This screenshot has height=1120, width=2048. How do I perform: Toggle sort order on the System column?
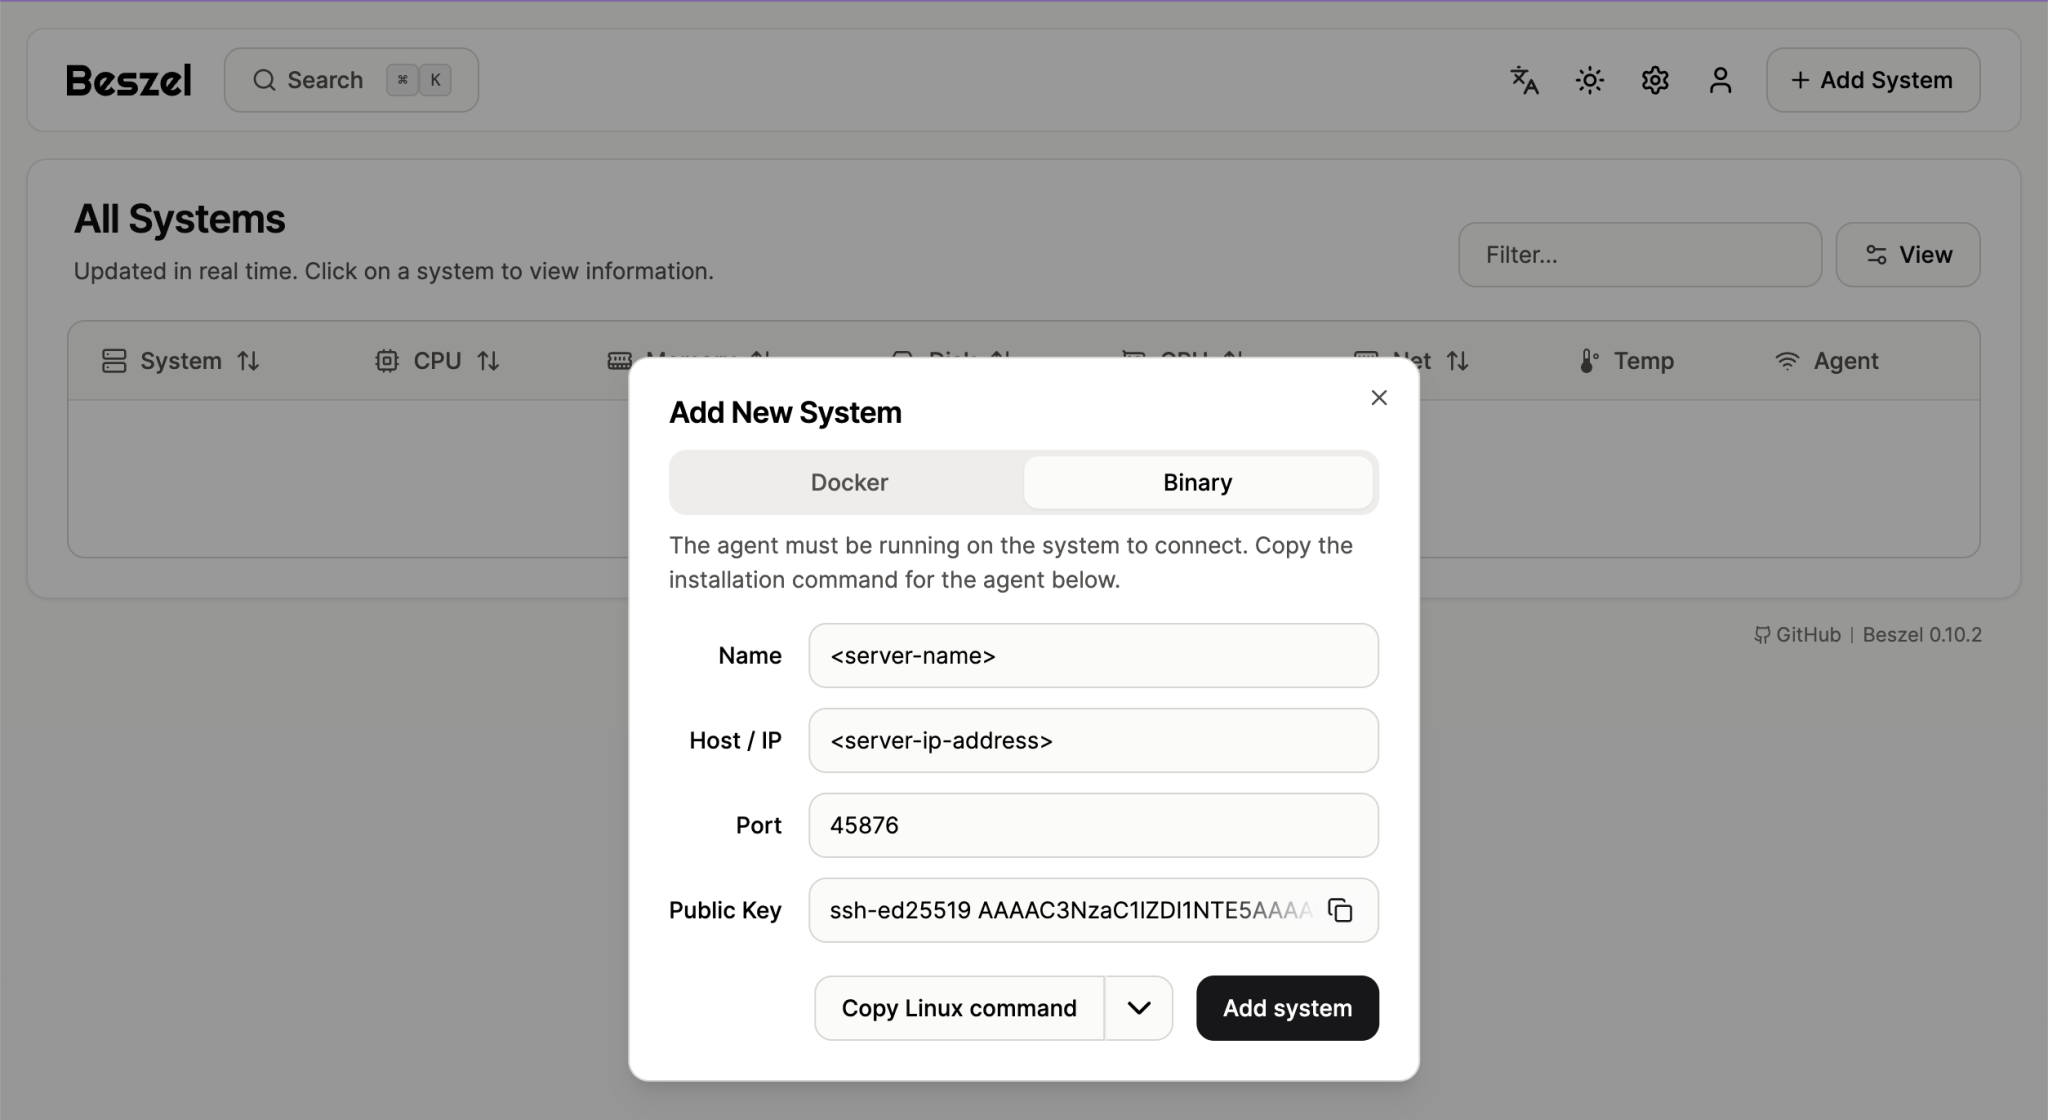[x=250, y=361]
